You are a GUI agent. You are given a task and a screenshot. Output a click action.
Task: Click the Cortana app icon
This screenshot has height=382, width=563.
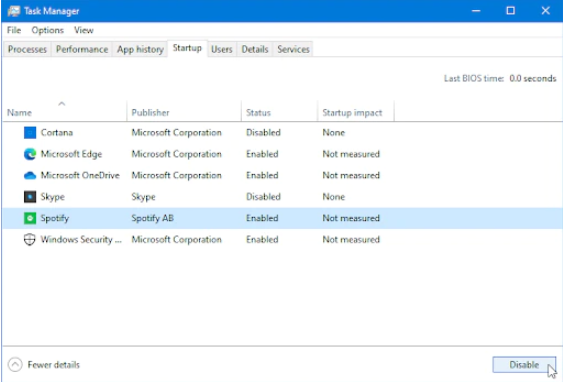tap(30, 132)
